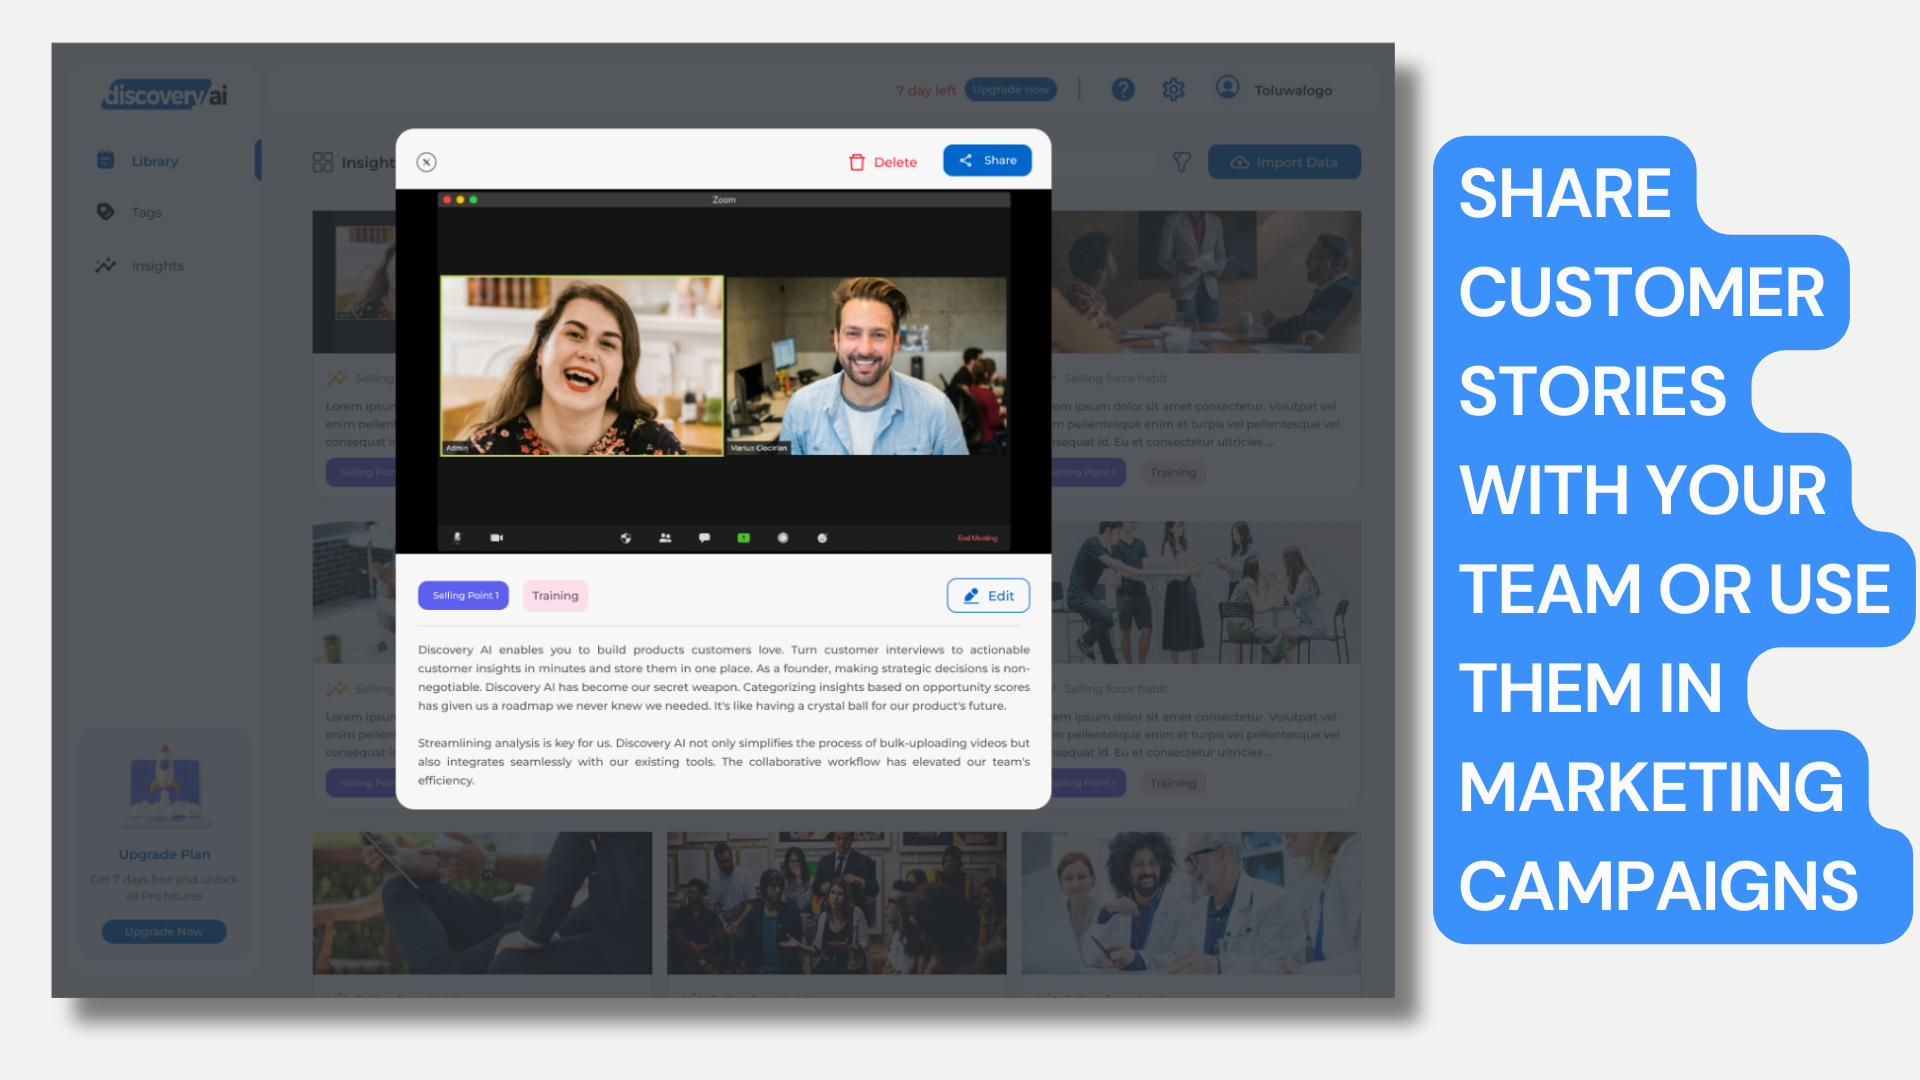Click Import Data button

coord(1284,162)
